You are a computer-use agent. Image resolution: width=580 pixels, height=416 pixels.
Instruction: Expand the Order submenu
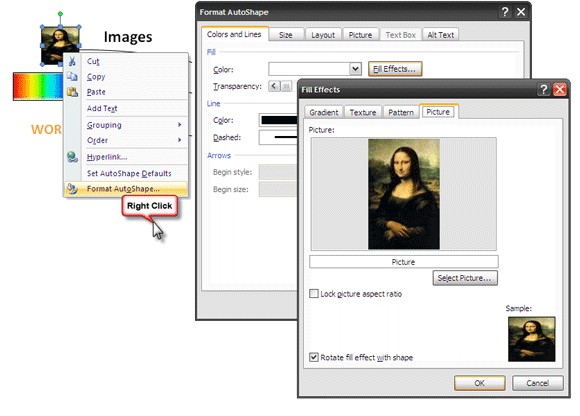pos(126,140)
